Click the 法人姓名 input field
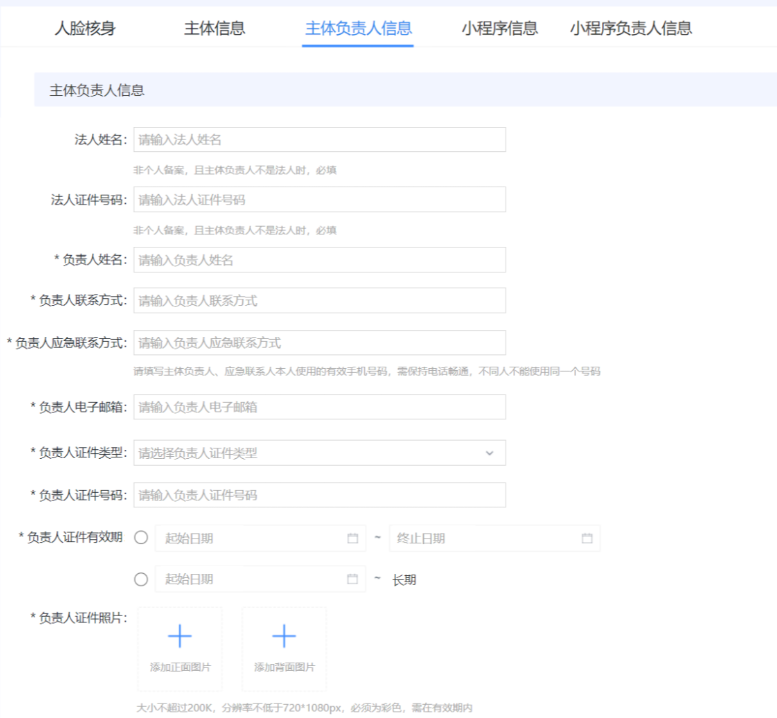Viewport: 777px width, 718px height. (319, 140)
